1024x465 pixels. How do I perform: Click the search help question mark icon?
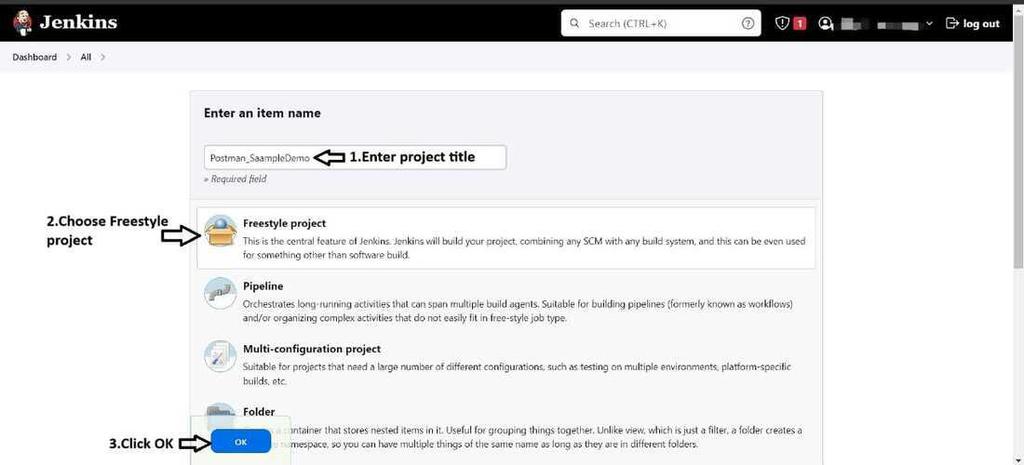click(748, 23)
